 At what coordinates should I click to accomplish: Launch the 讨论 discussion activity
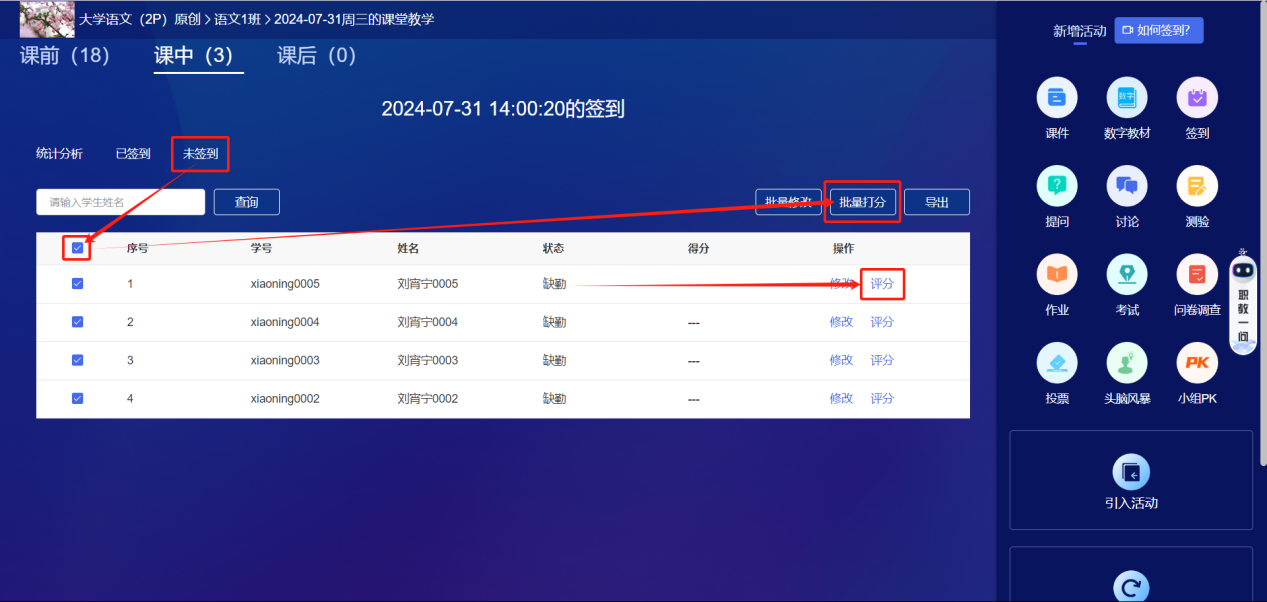pyautogui.click(x=1127, y=186)
